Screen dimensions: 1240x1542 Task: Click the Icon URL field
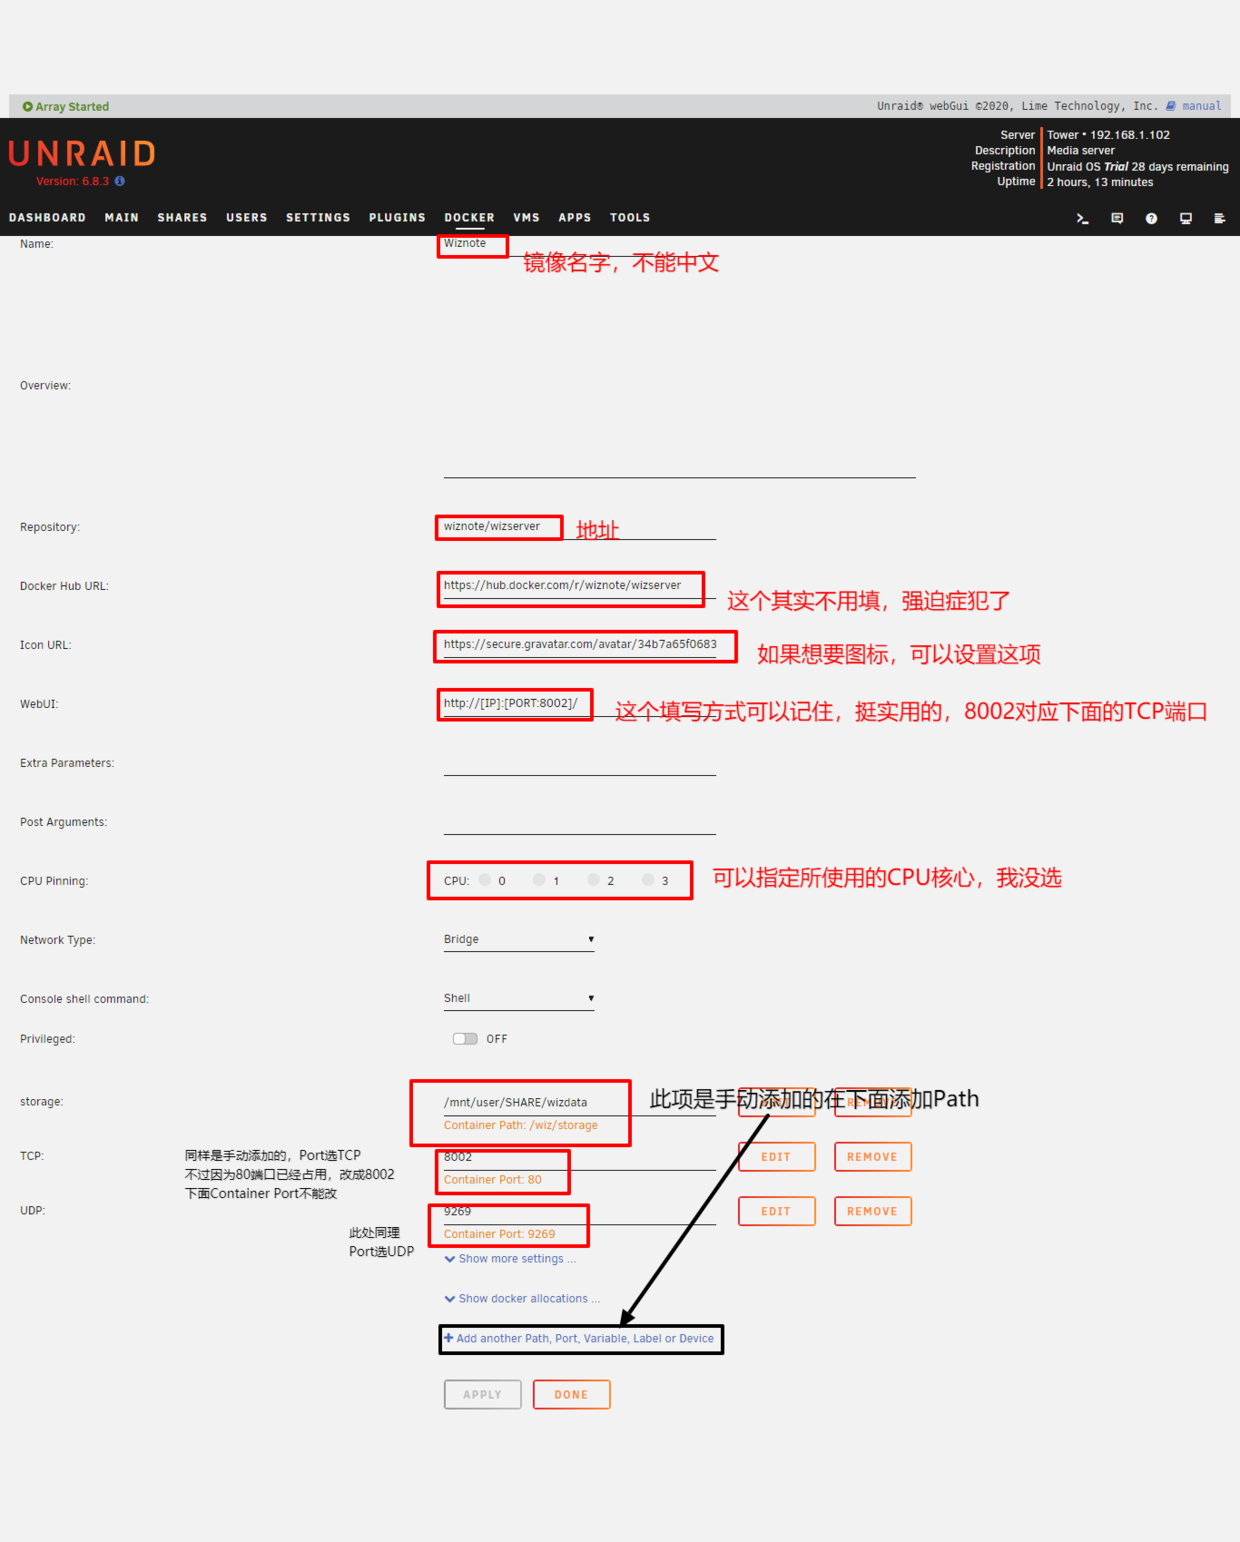580,645
